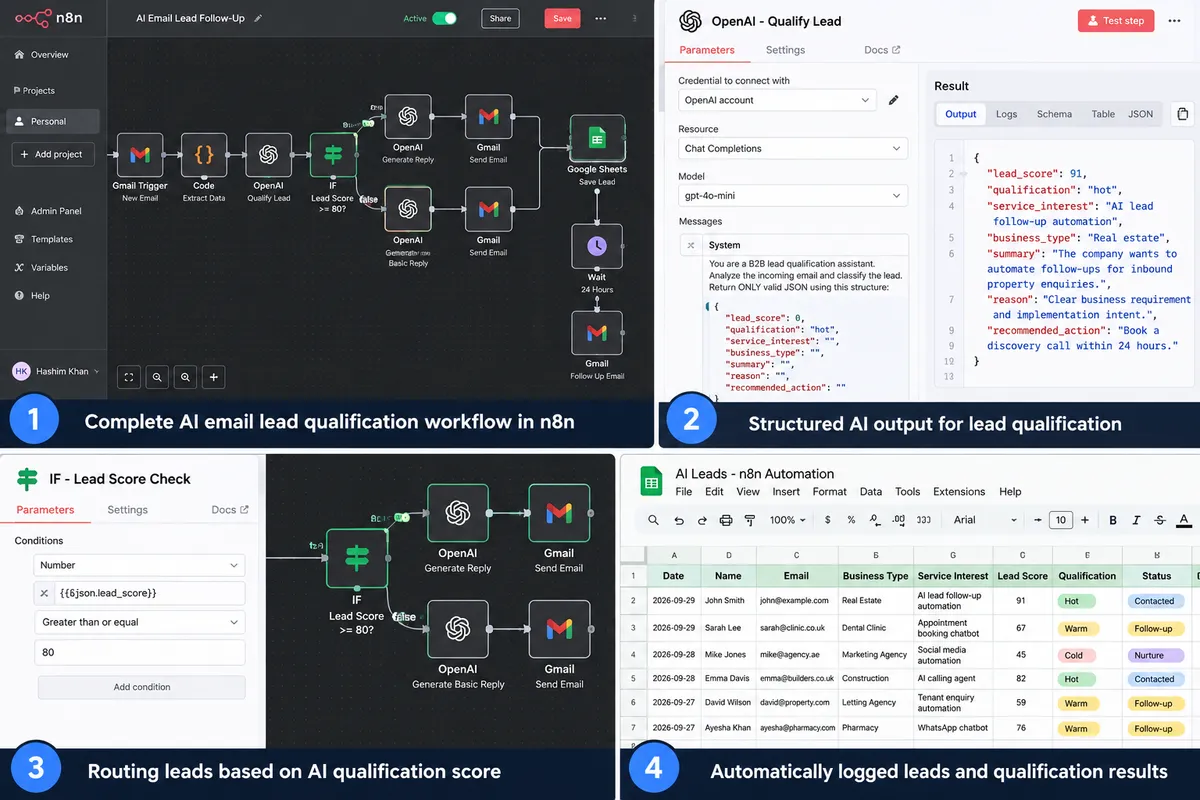
Task: Open the 100% zoom dropdown in Sheets
Action: pyautogui.click(x=788, y=520)
